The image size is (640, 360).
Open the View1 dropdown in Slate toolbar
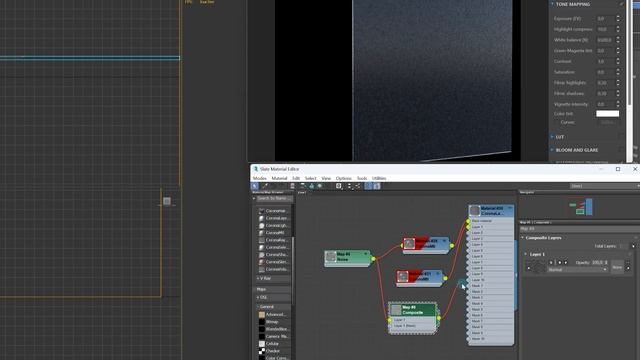[x=604, y=186]
